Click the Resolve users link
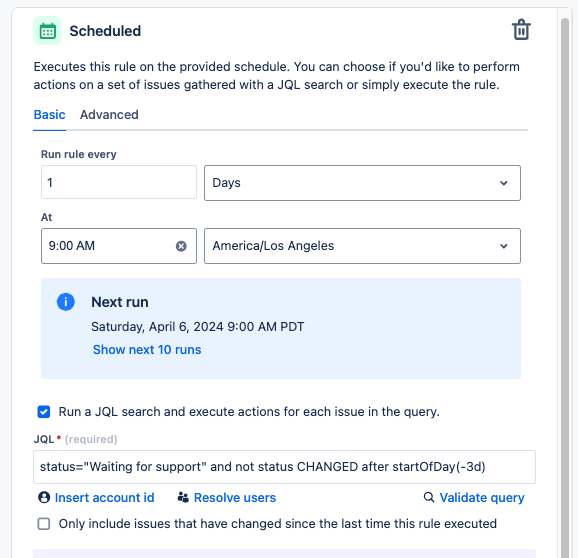The width and height of the screenshot is (578, 558). click(235, 497)
